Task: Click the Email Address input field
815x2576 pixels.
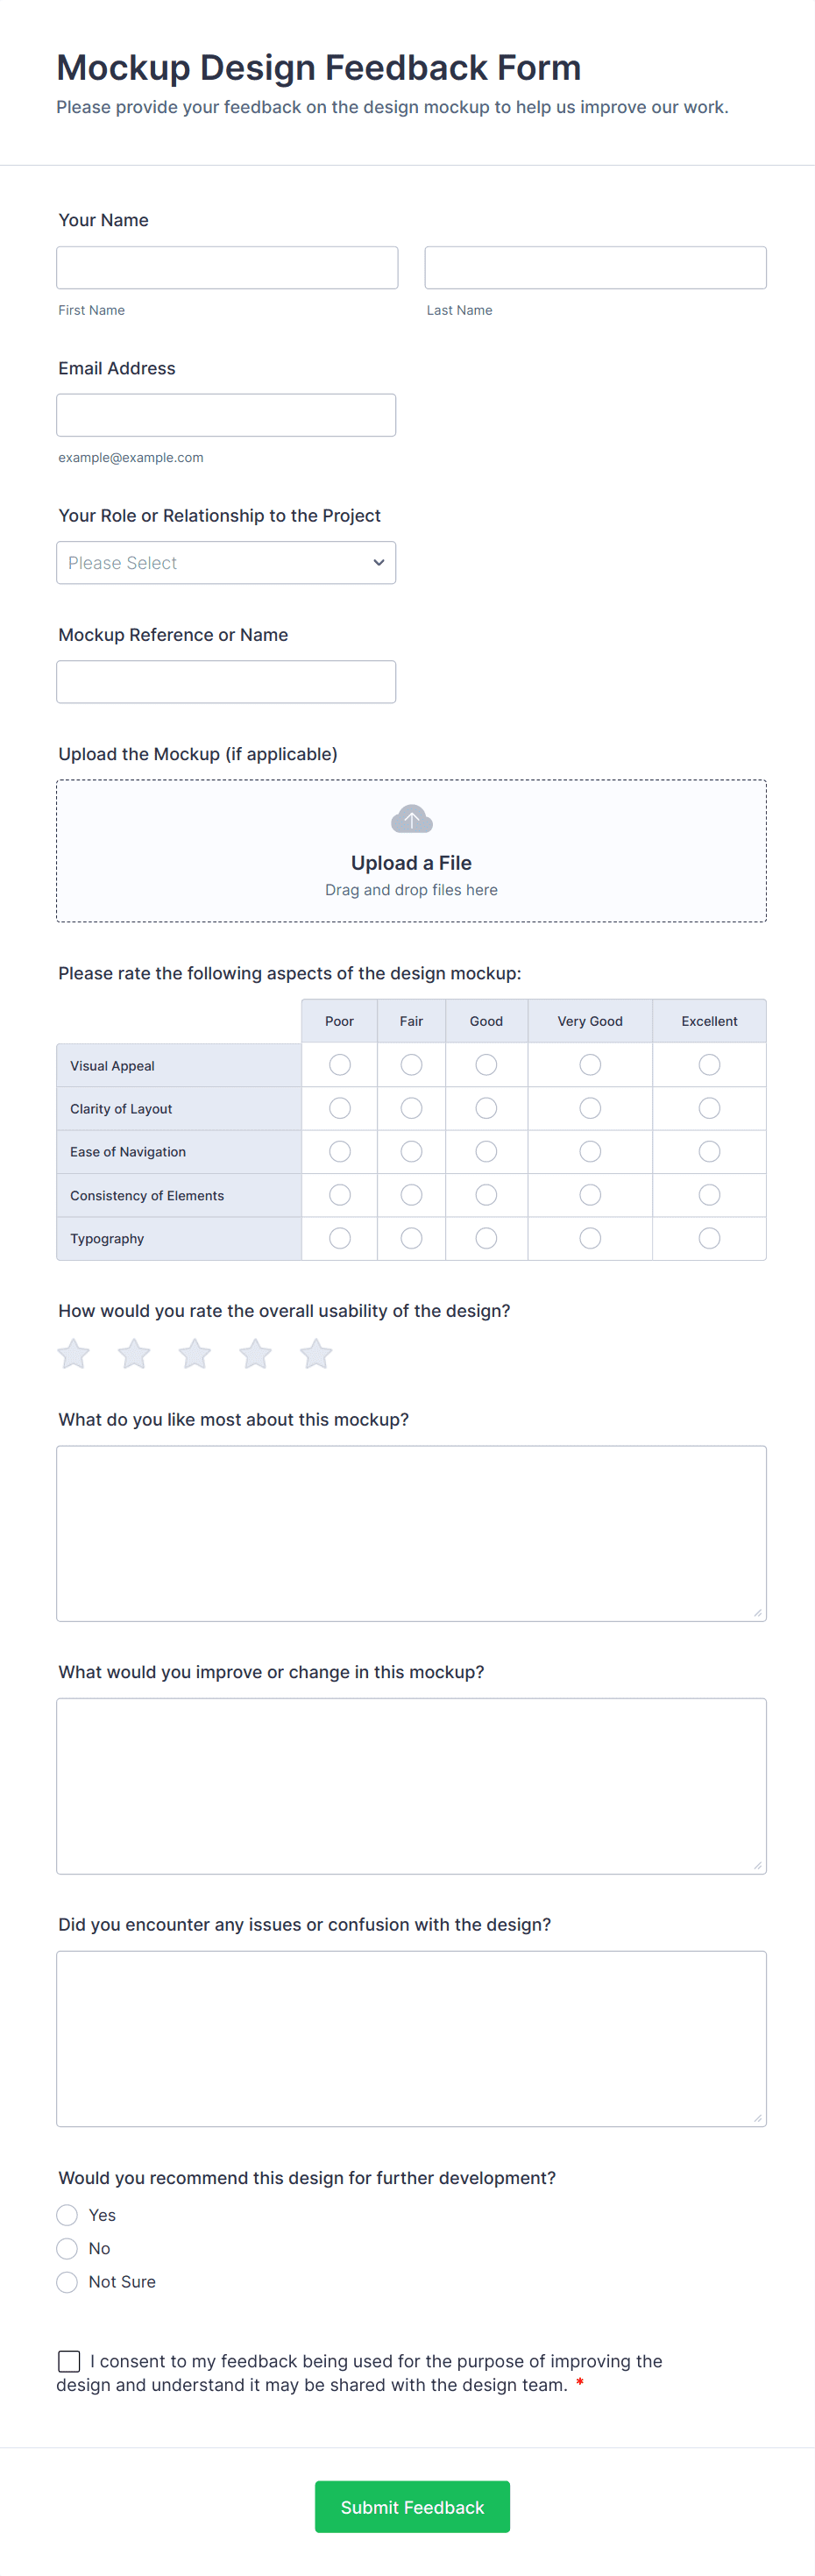Action: (x=226, y=414)
